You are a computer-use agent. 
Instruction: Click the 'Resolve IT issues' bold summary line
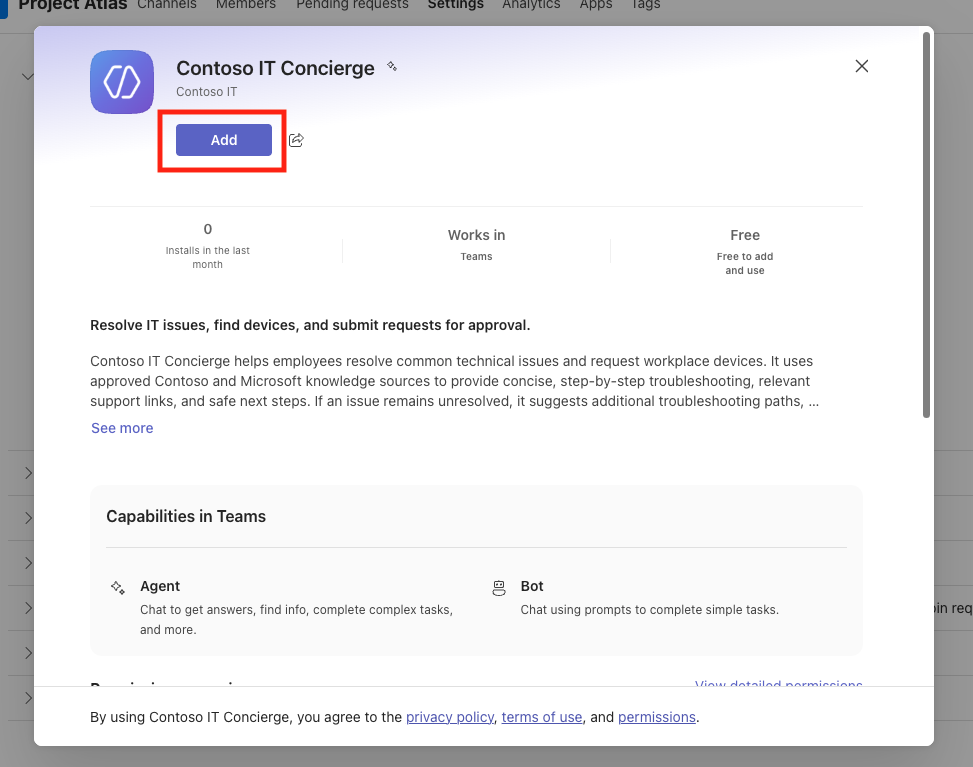(x=310, y=325)
